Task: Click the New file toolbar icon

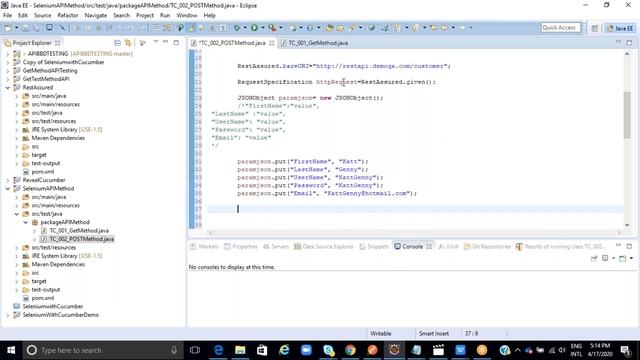Action: click(x=8, y=28)
